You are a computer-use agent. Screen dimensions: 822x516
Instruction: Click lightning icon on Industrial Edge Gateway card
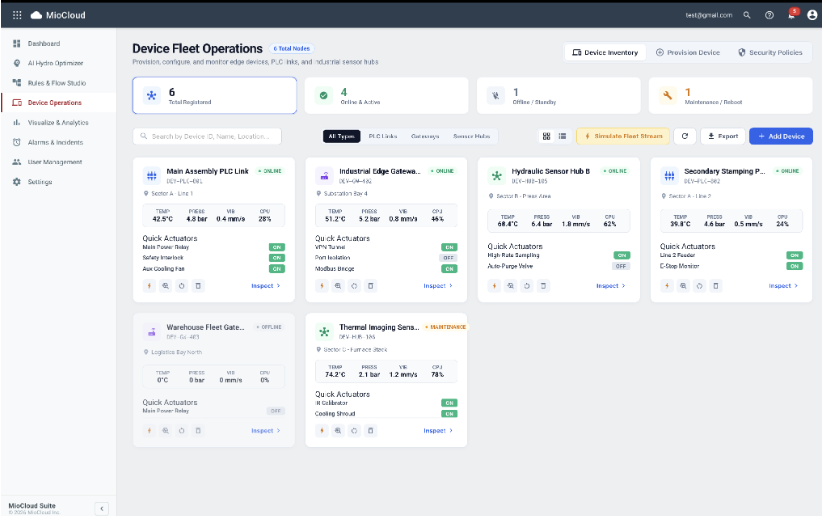pyautogui.click(x=322, y=286)
